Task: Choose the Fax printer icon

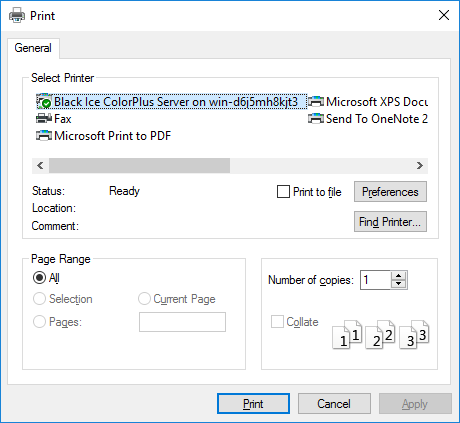Action: point(44,119)
